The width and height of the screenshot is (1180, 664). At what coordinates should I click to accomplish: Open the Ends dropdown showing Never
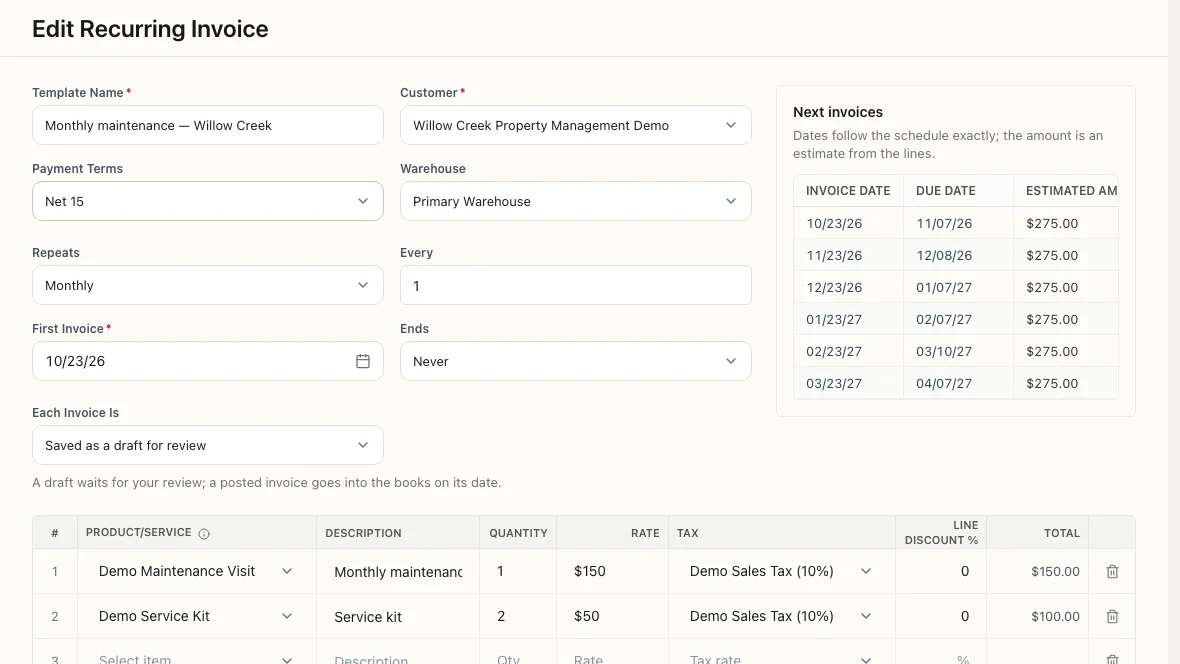pos(576,361)
